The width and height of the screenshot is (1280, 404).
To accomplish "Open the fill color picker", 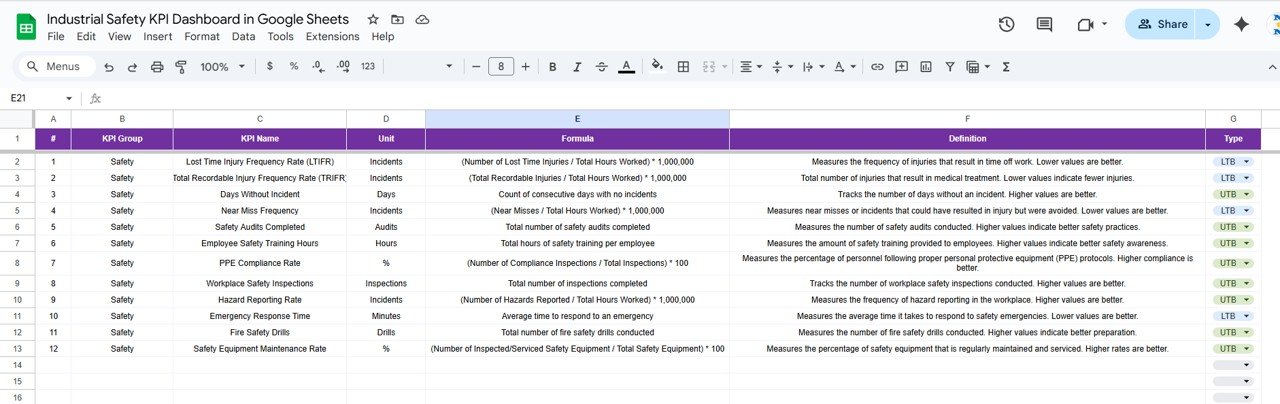I will click(657, 67).
